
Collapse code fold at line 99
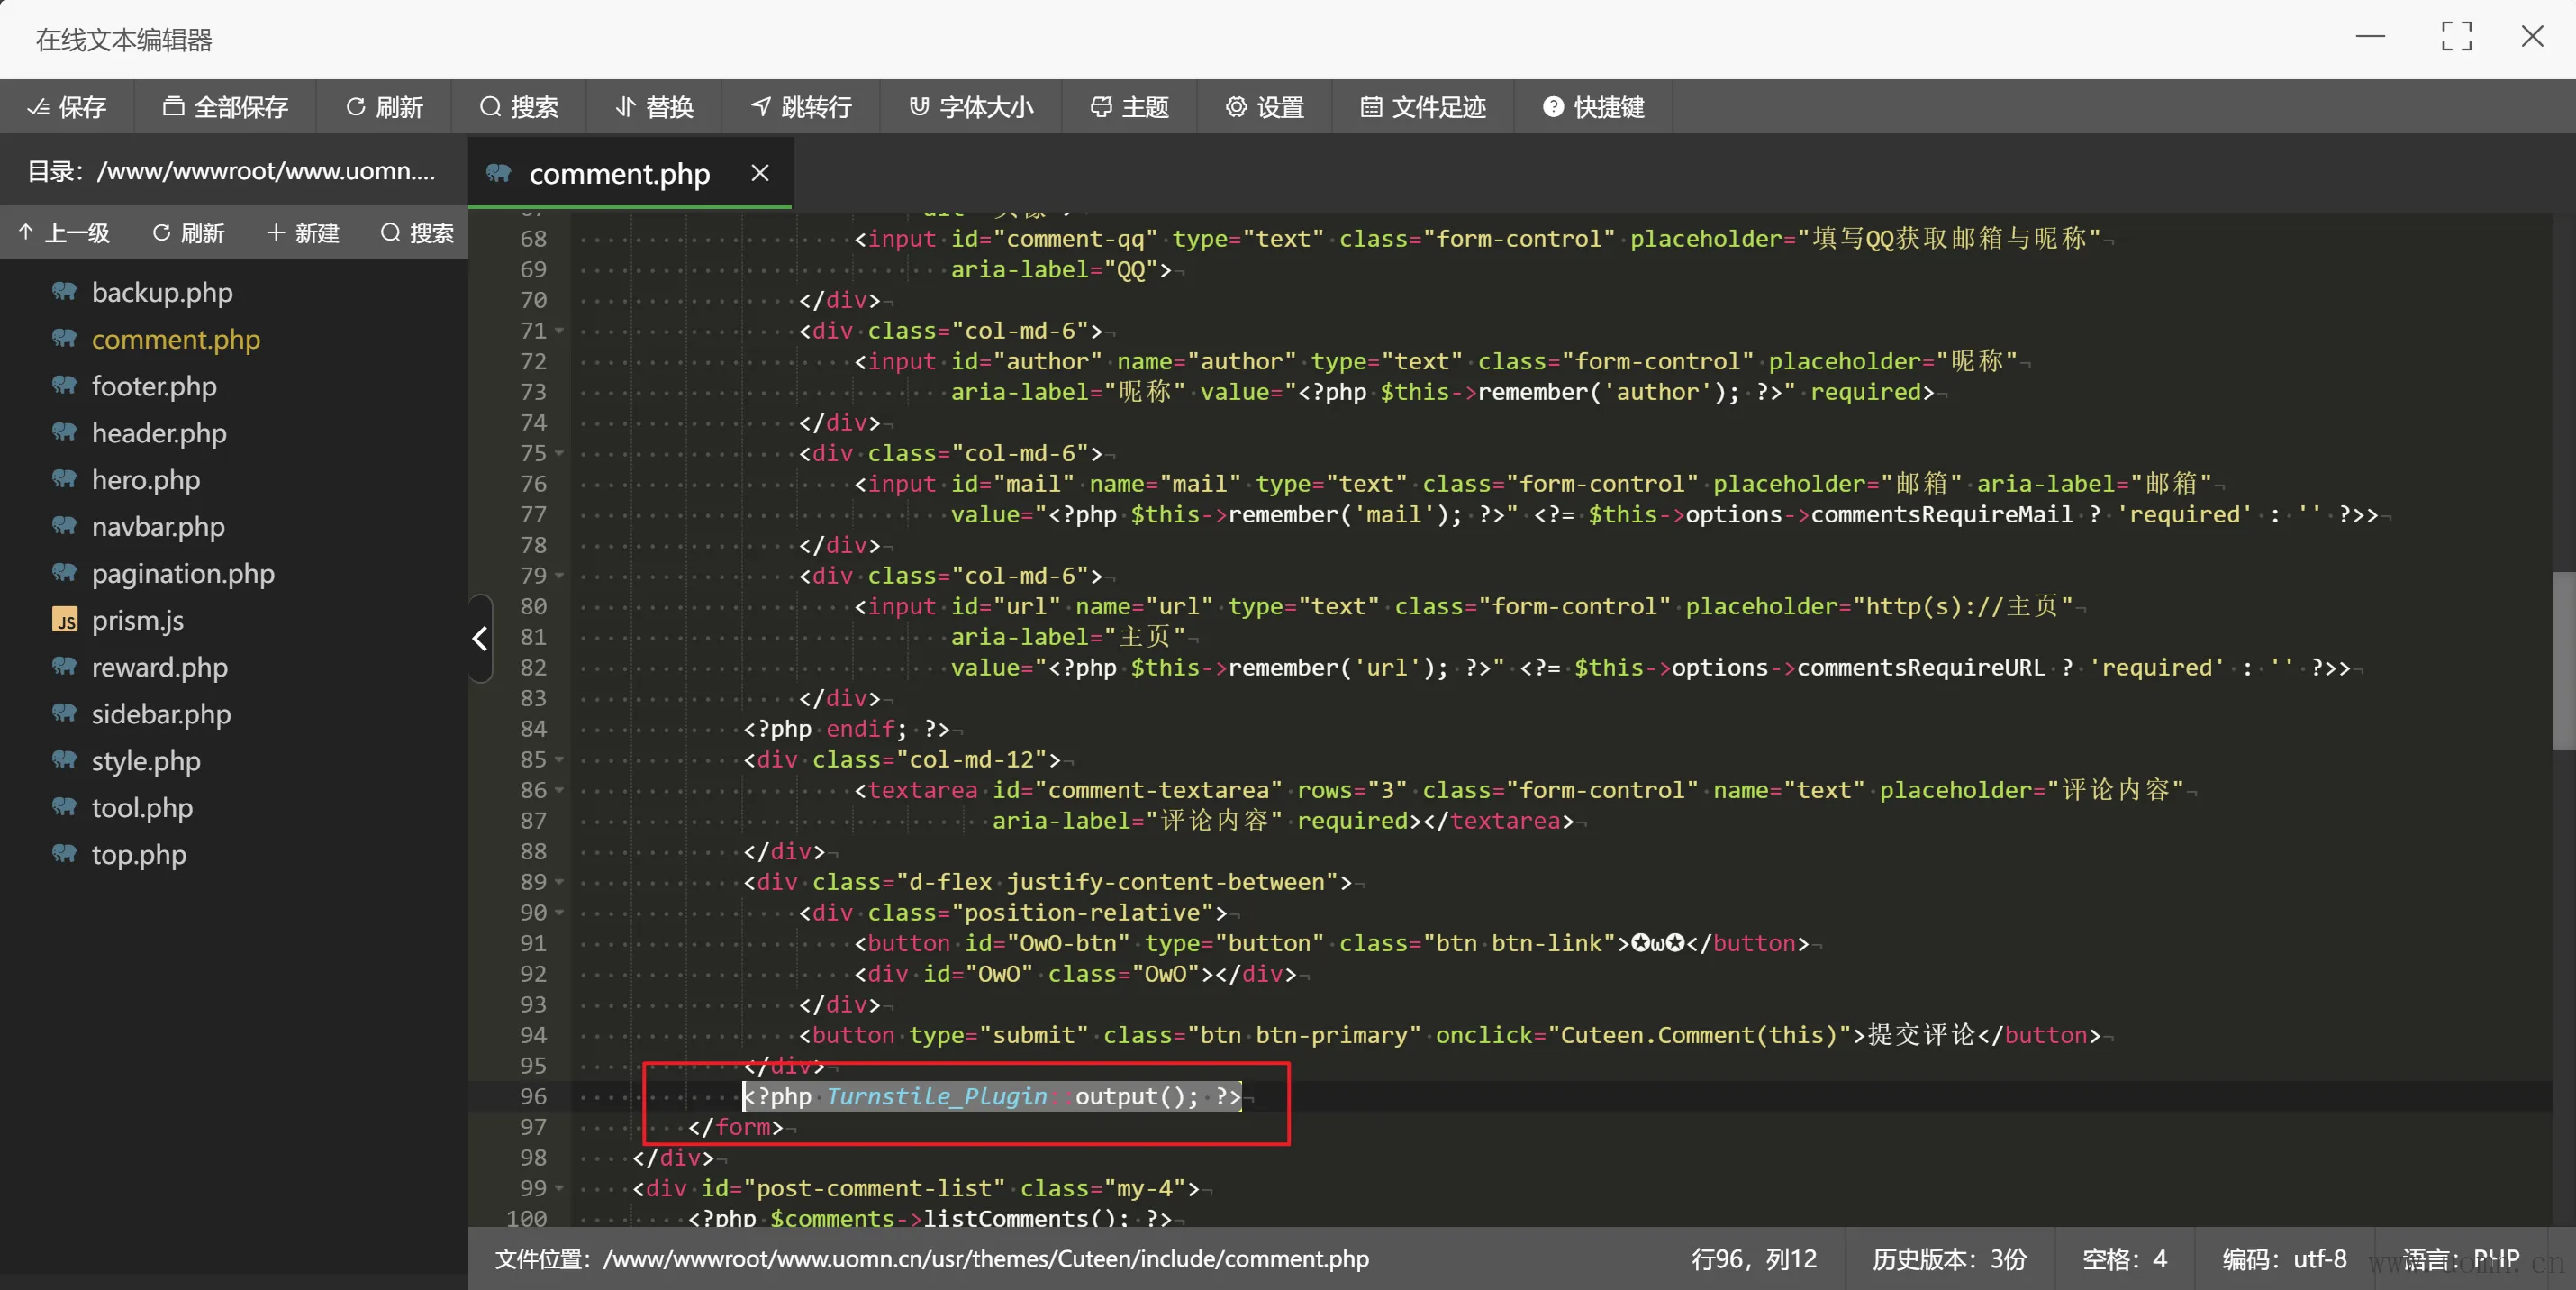559,1188
